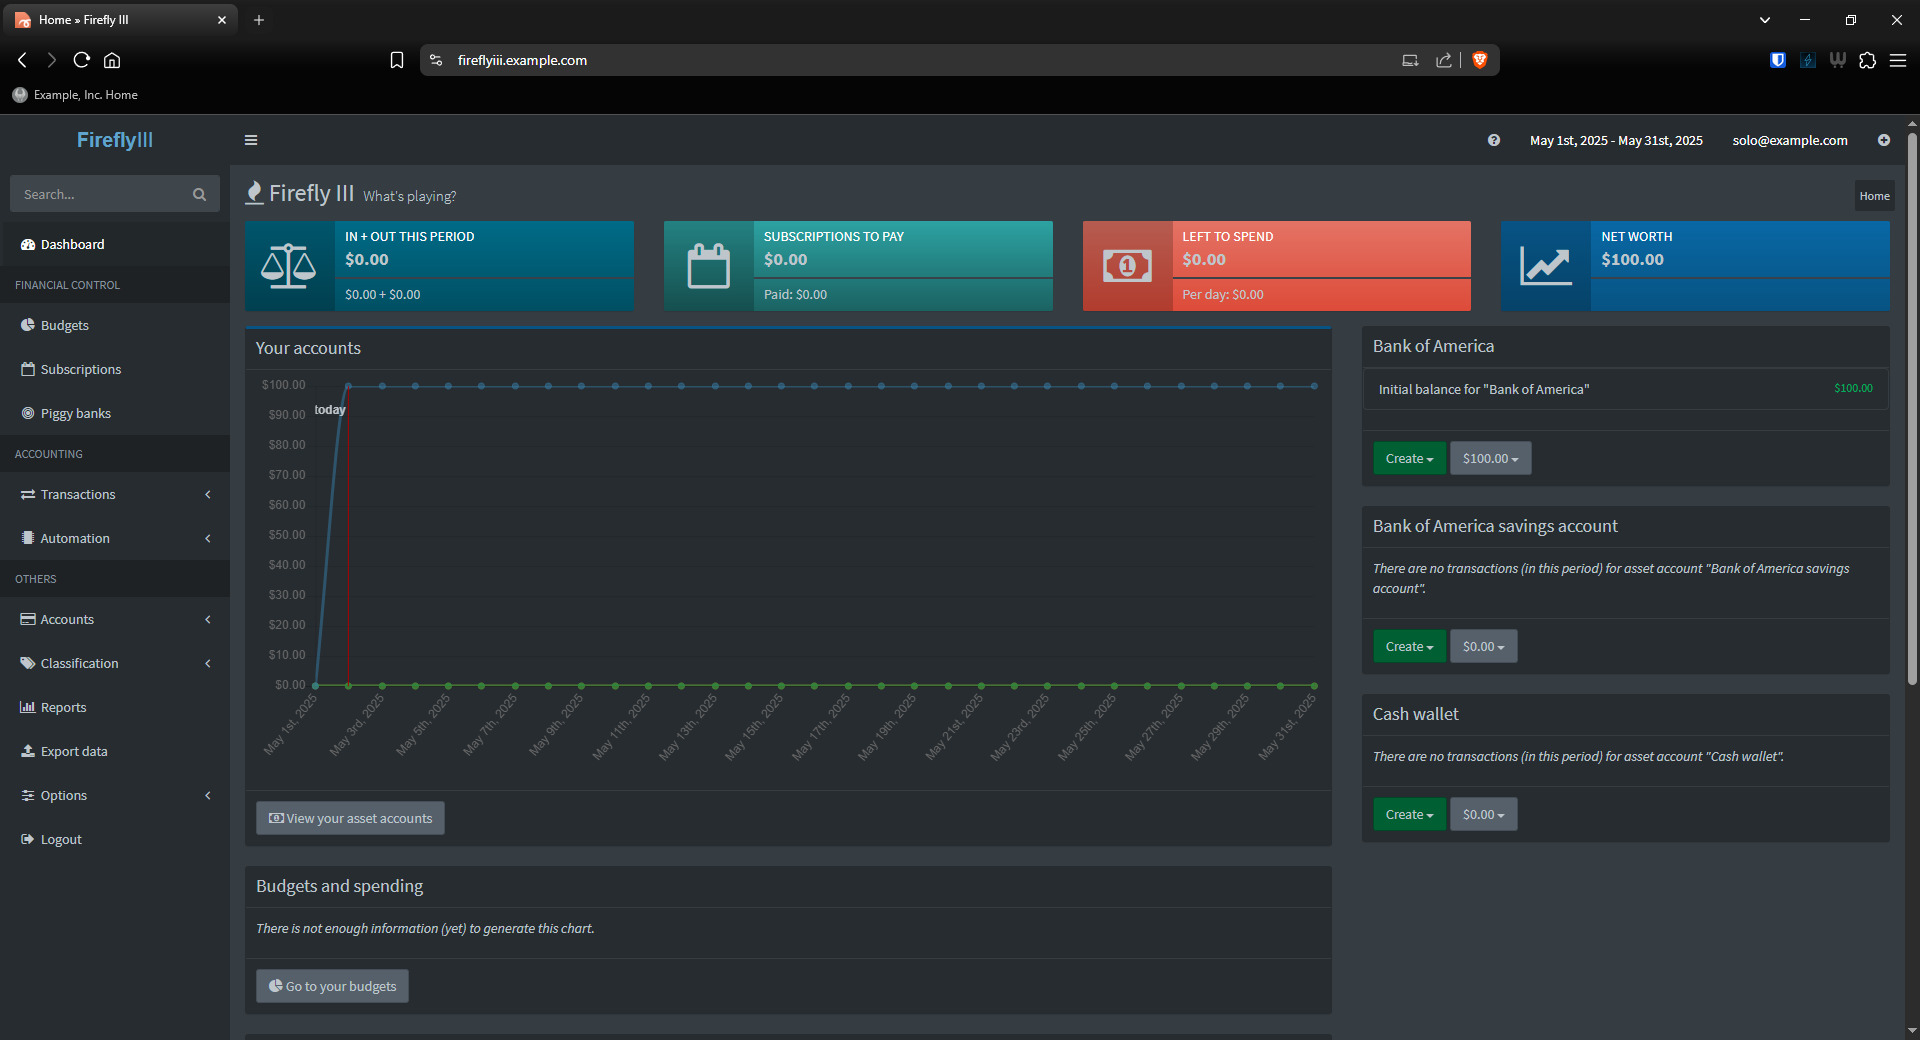Click the search magnifier icon in sidebar
Viewport: 1920px width, 1040px height.
click(x=199, y=195)
